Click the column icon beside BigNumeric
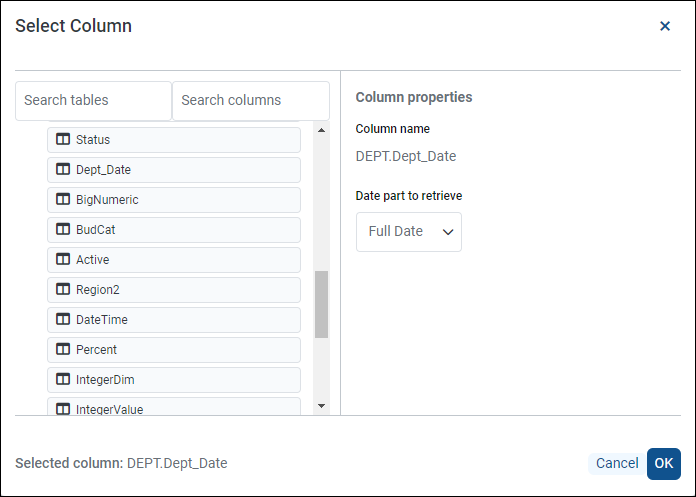This screenshot has width=696, height=497. pyautogui.click(x=63, y=199)
